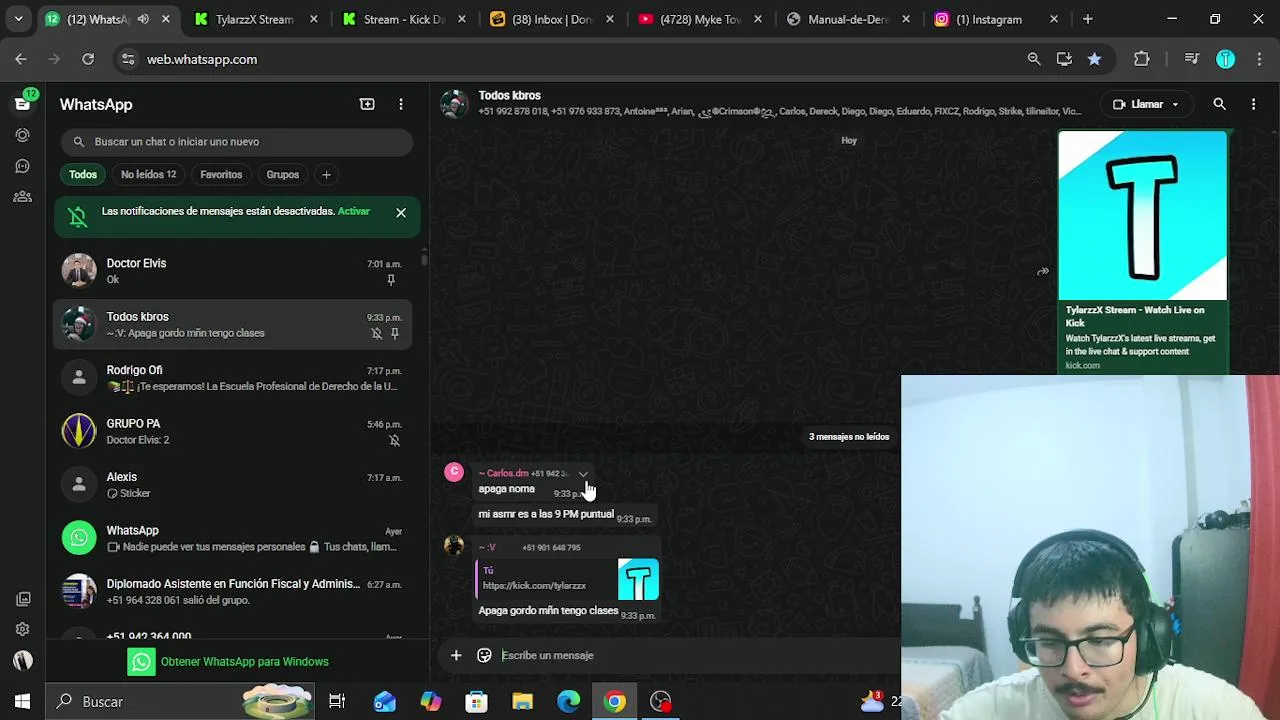Viewport: 1280px width, 720px height.
Task: Switch to the Stream - Kick Da tab
Action: [405, 19]
